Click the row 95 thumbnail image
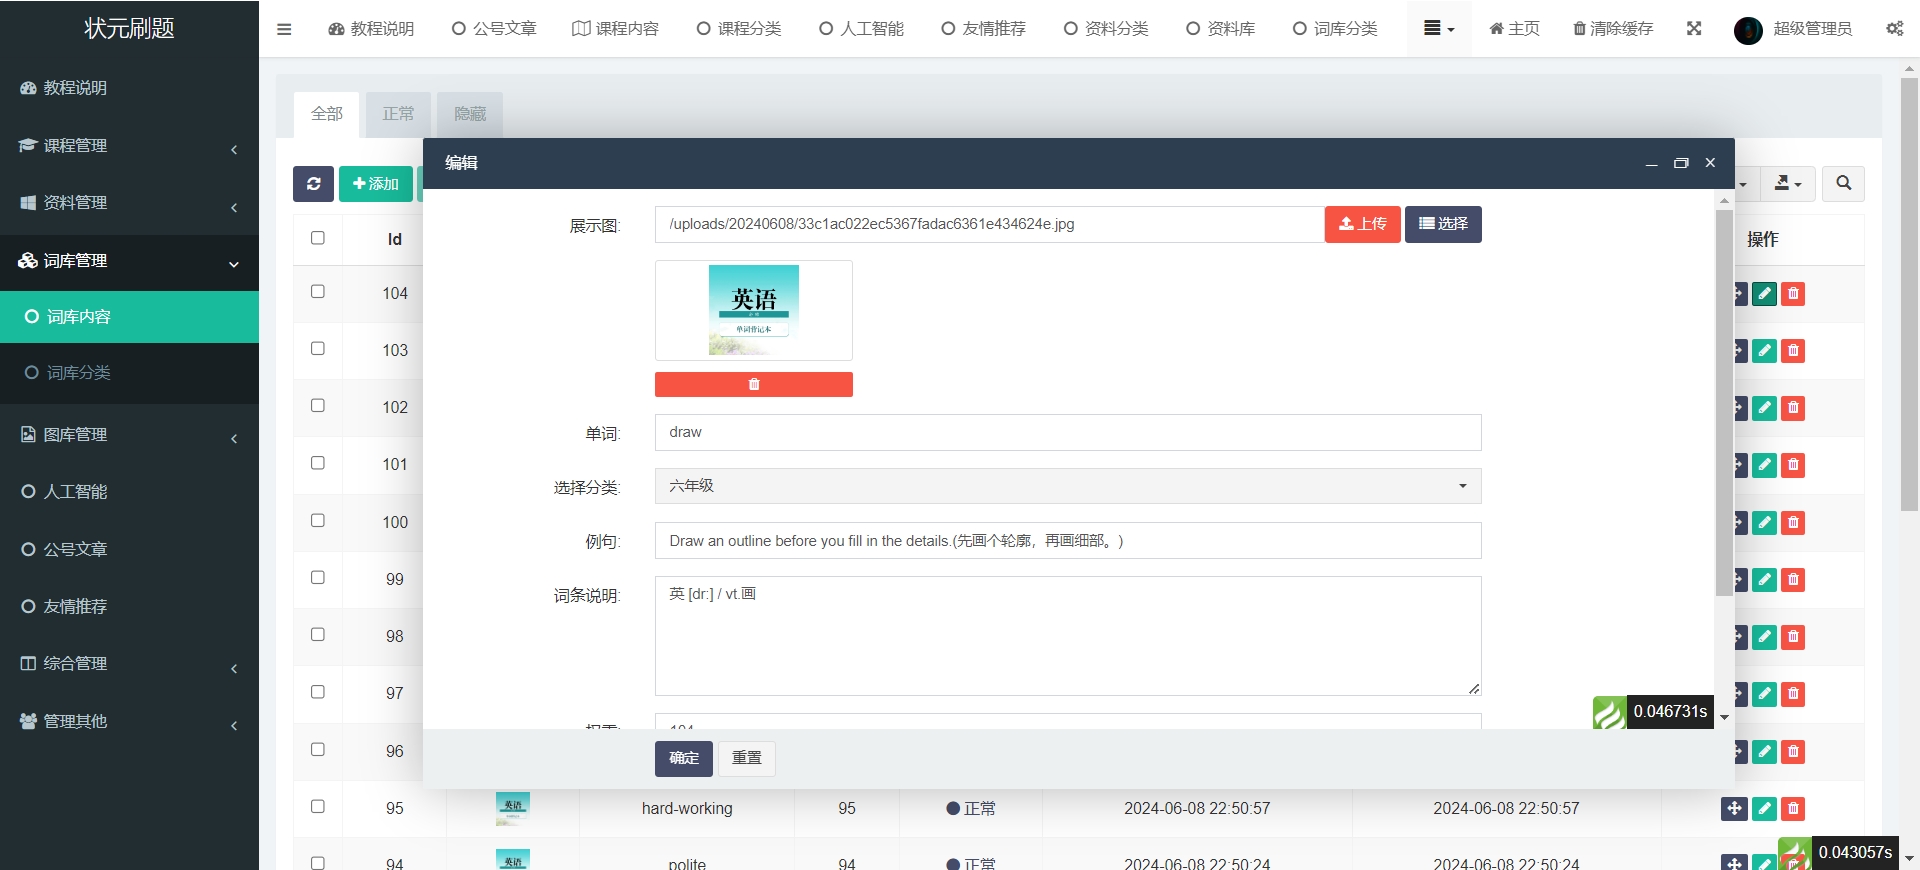 coord(513,808)
